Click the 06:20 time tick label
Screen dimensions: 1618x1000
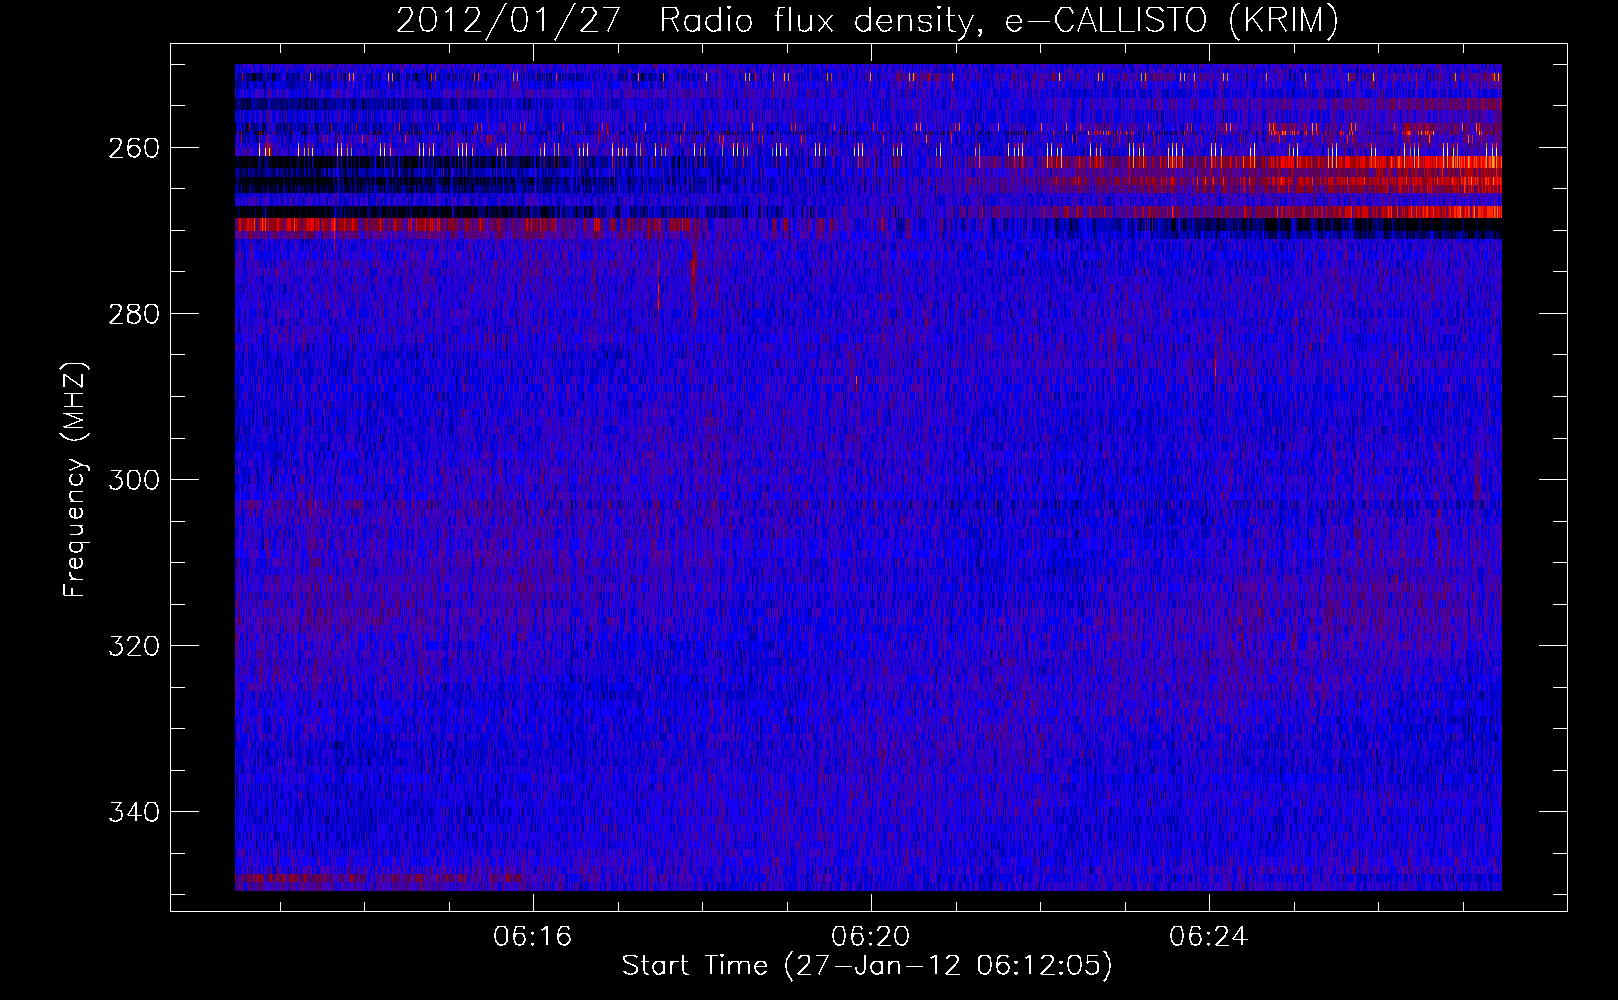point(871,936)
